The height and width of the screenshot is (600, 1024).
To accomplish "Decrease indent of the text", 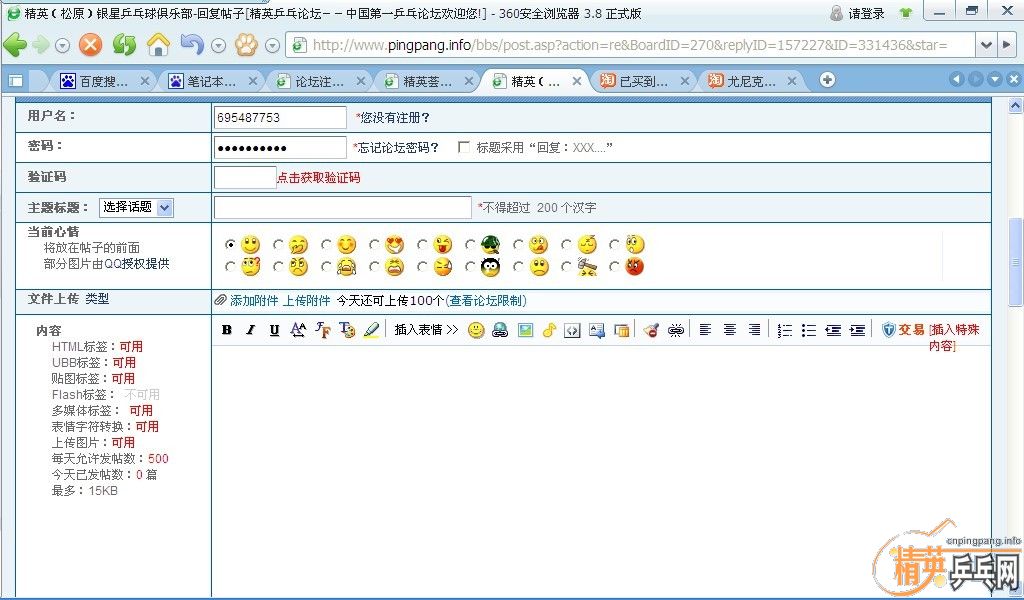I will click(x=833, y=330).
